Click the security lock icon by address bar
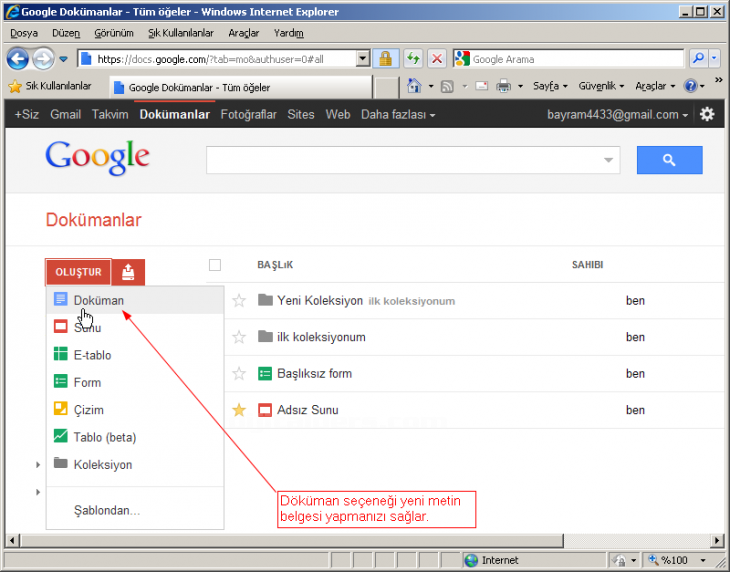This screenshot has width=730, height=572. coord(385,59)
